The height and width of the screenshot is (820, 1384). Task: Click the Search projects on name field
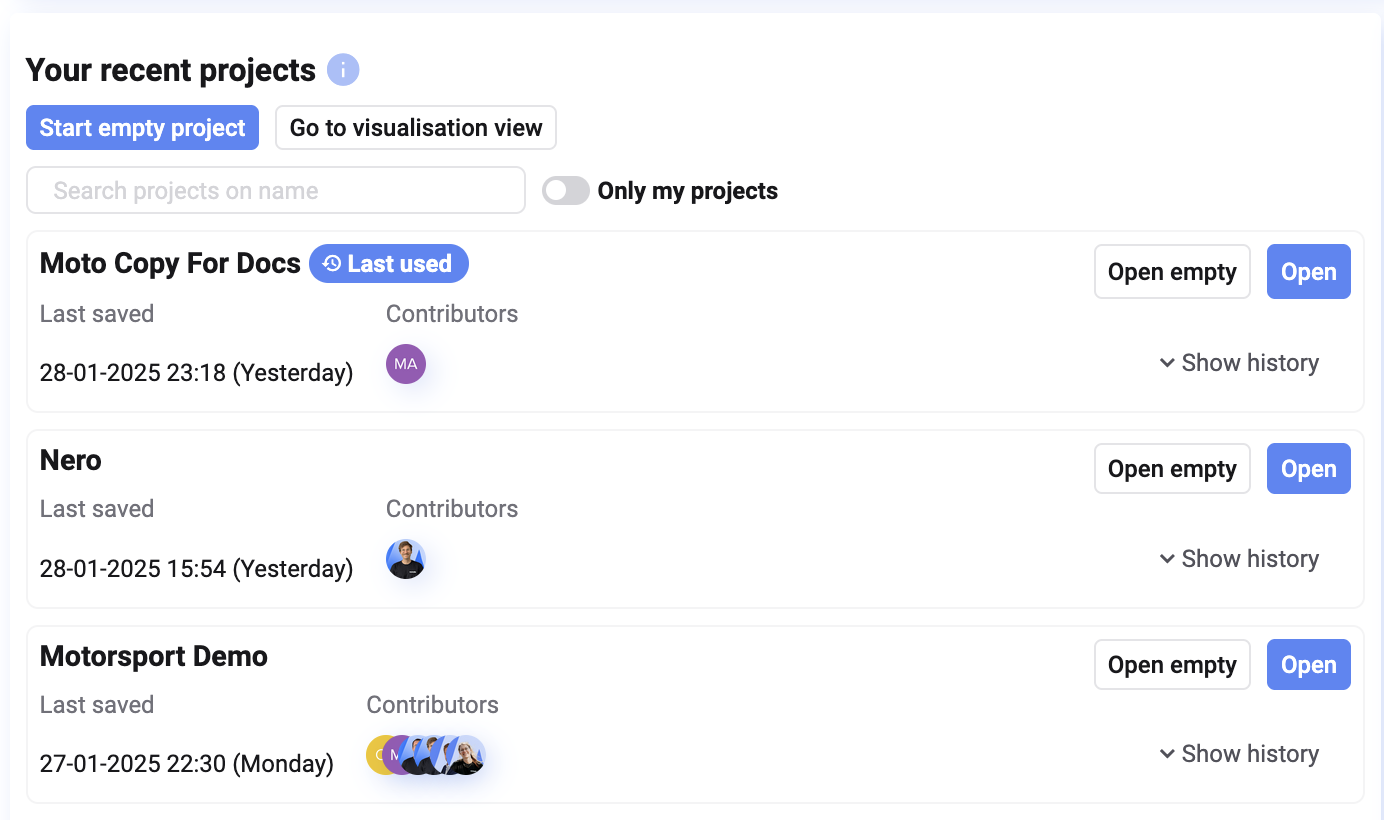(276, 191)
